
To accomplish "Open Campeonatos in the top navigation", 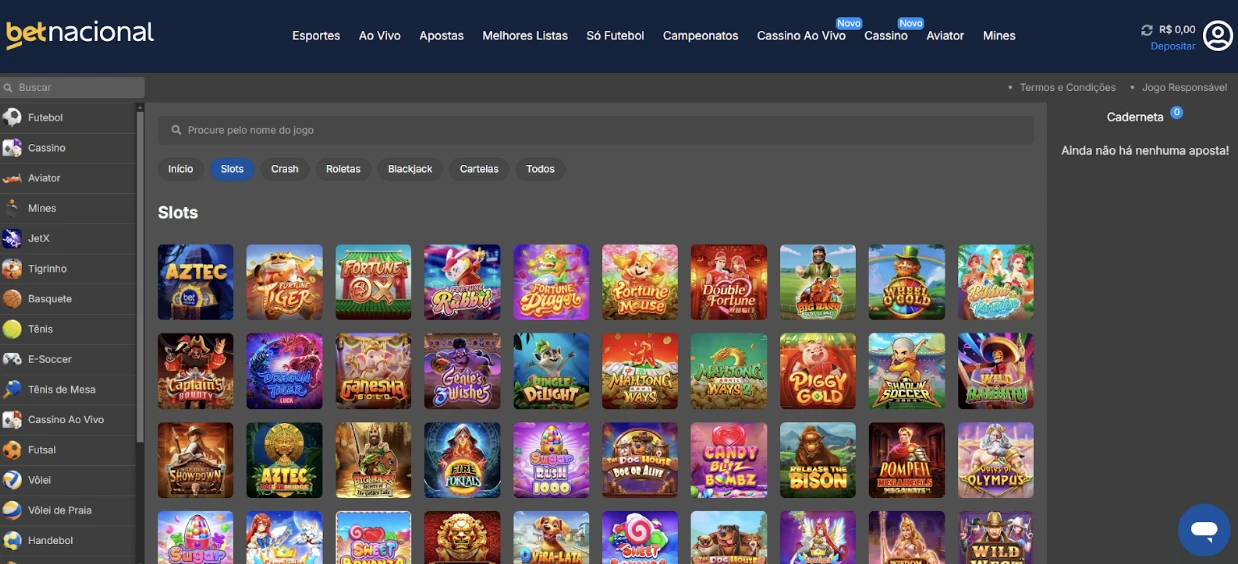I will pyautogui.click(x=700, y=36).
